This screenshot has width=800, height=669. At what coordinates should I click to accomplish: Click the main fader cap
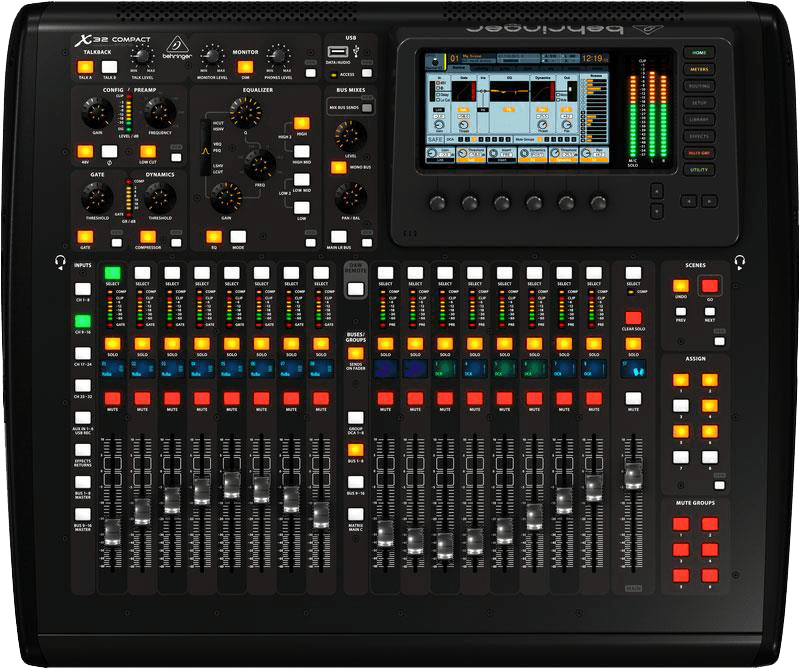633,475
